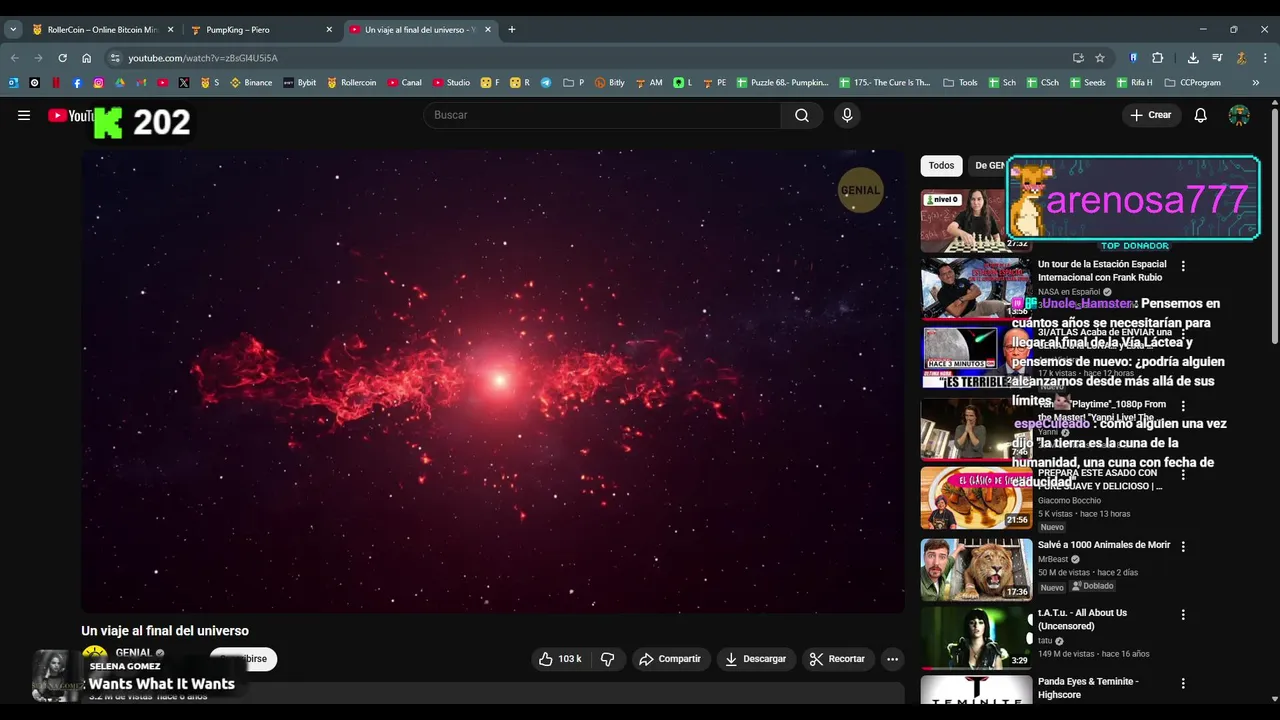
Task: Click the Recortar clip button
Action: point(837,659)
